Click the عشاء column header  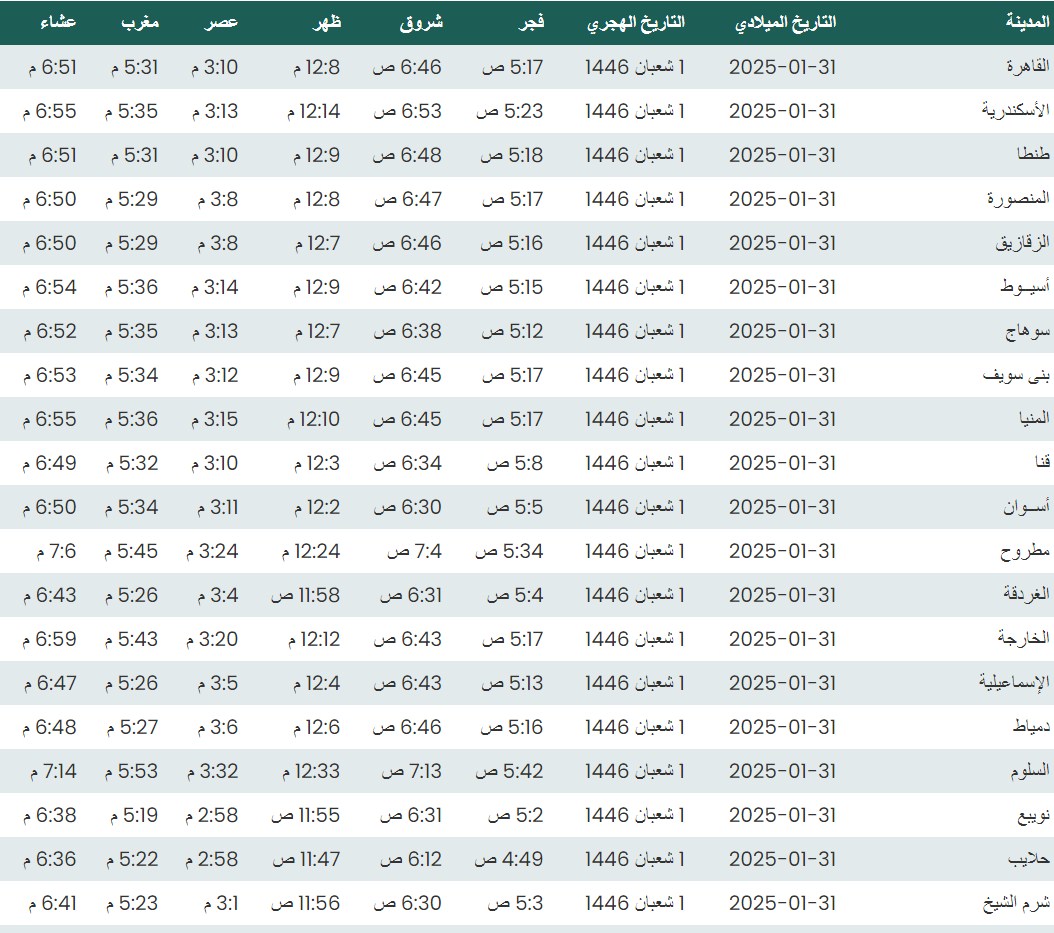point(57,22)
